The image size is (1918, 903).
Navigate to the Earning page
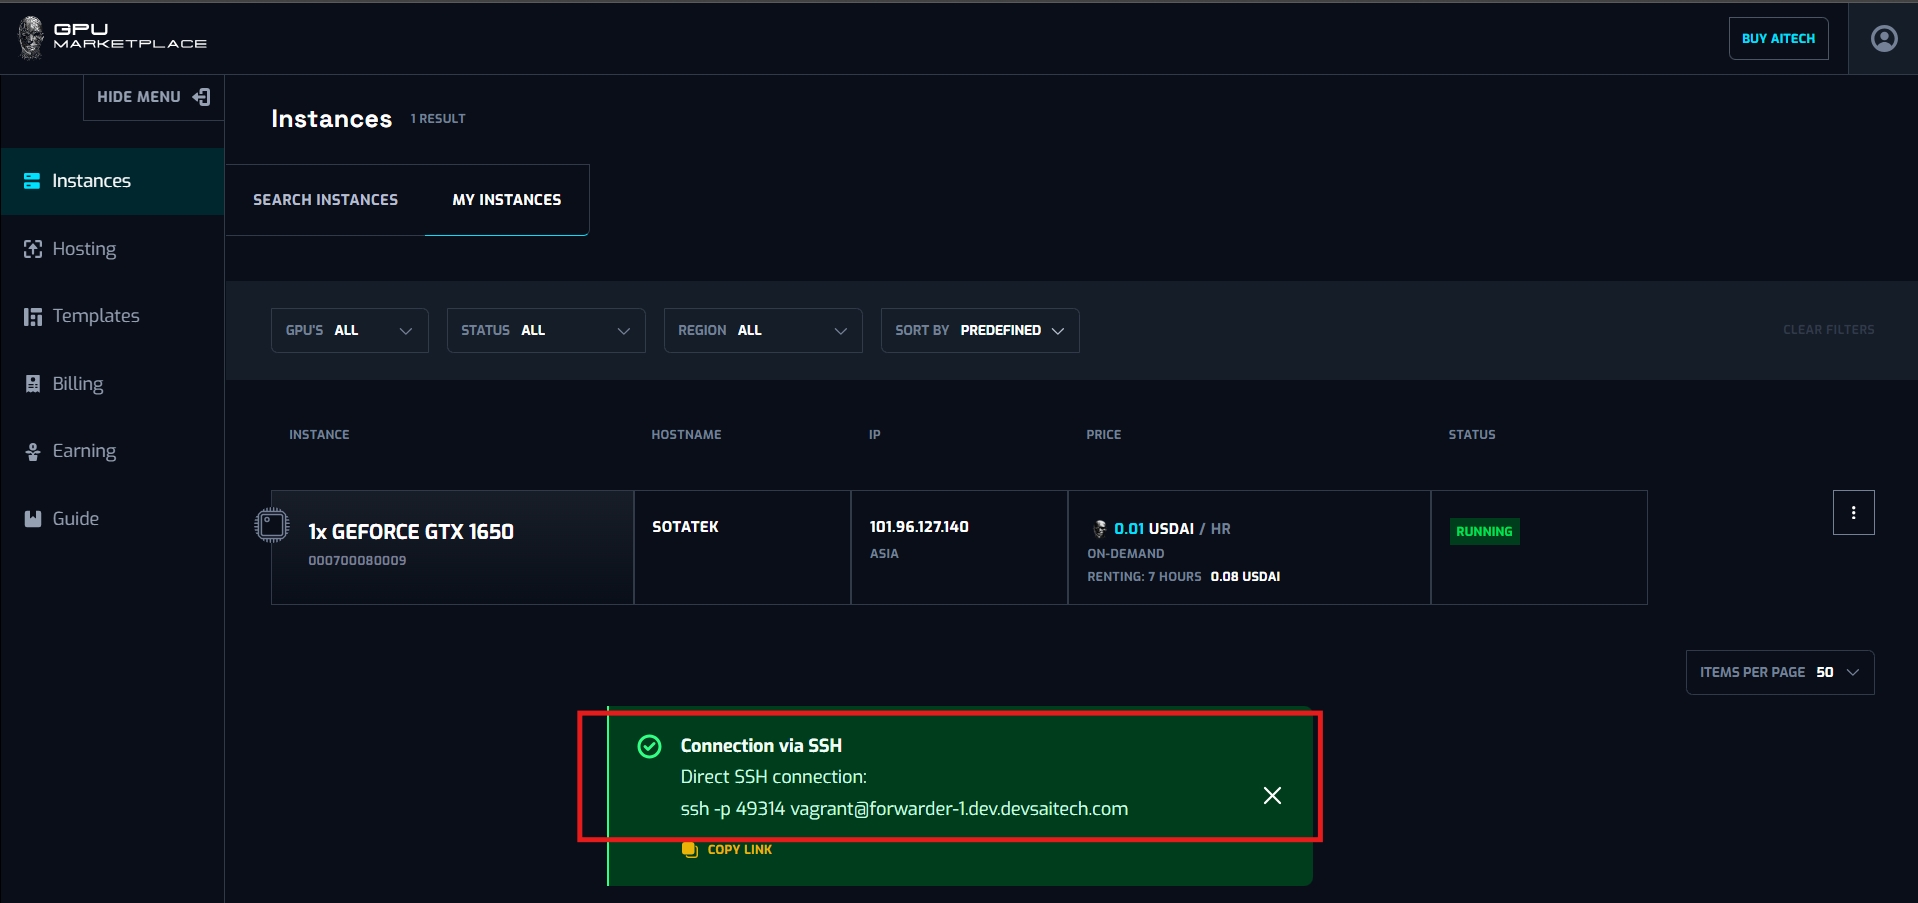click(84, 451)
